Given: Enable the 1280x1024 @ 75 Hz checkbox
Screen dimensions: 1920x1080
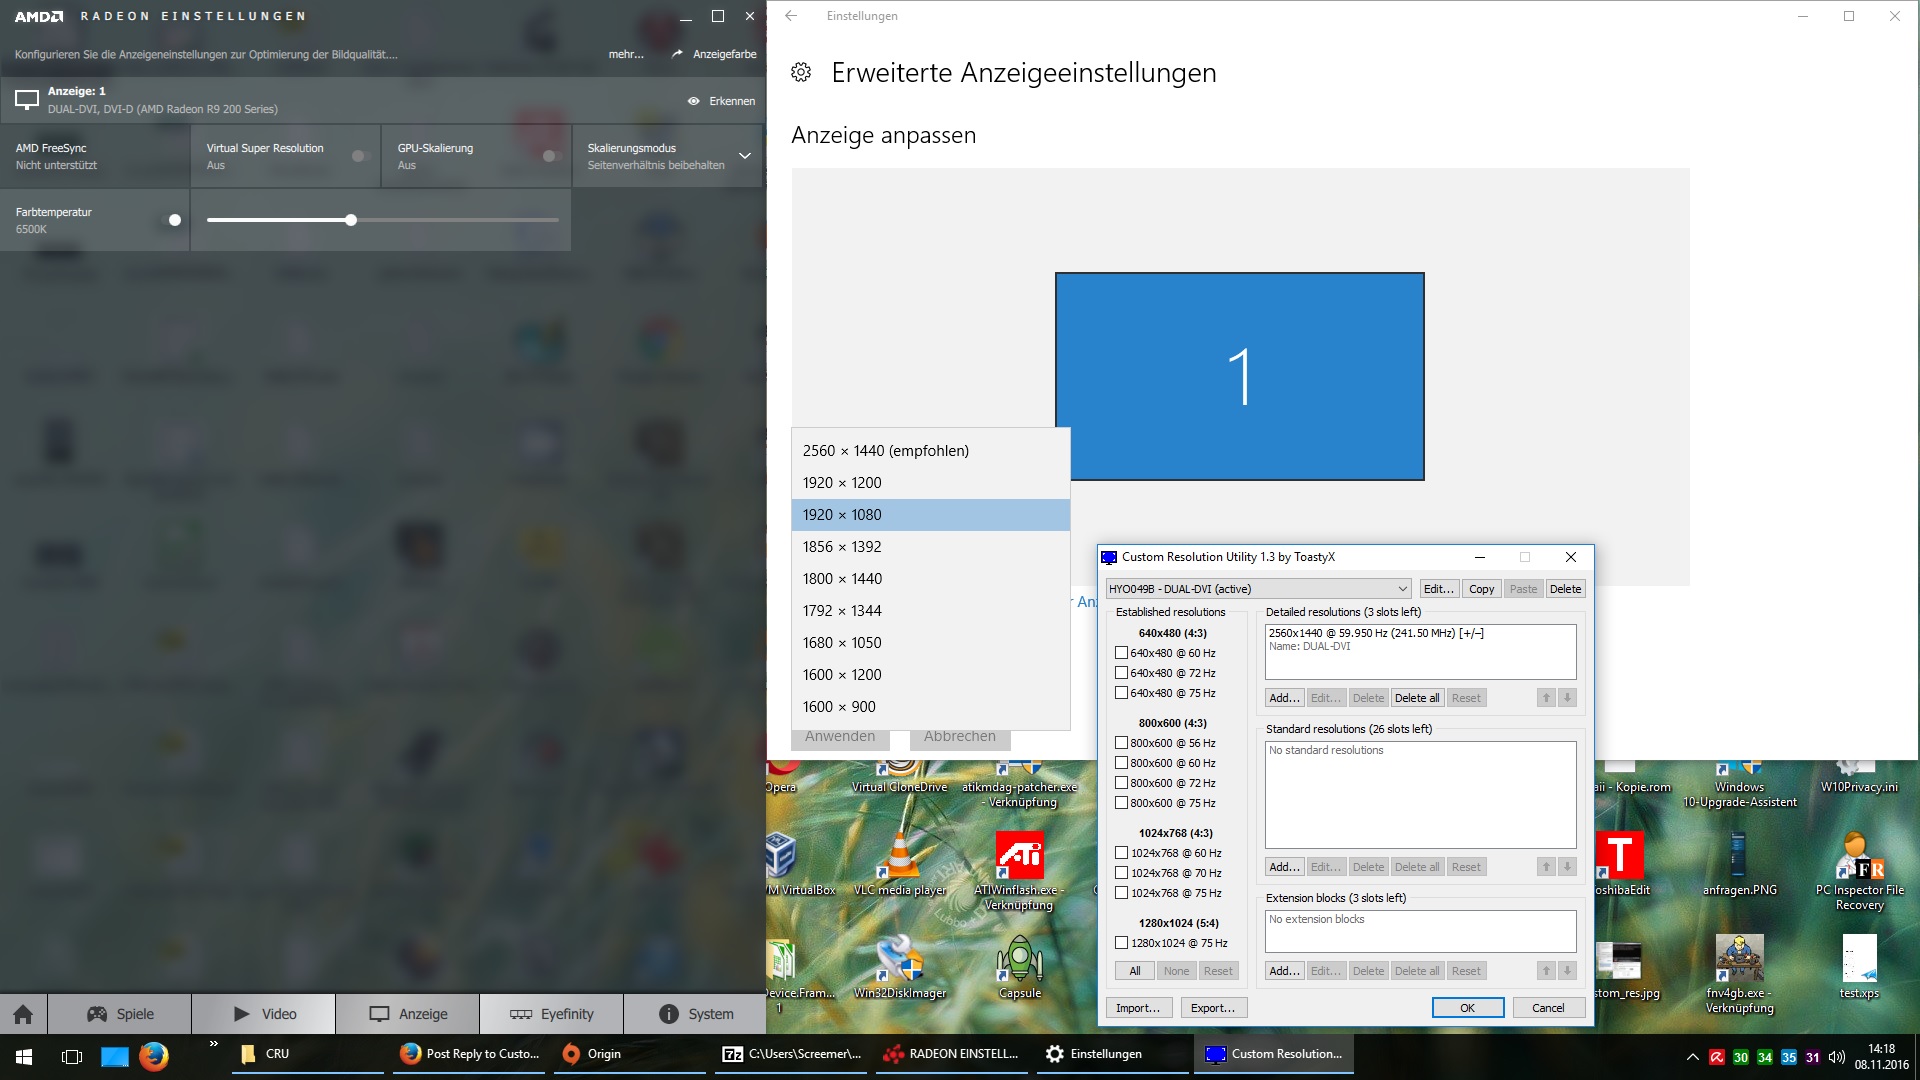Looking at the screenshot, I should (1121, 943).
